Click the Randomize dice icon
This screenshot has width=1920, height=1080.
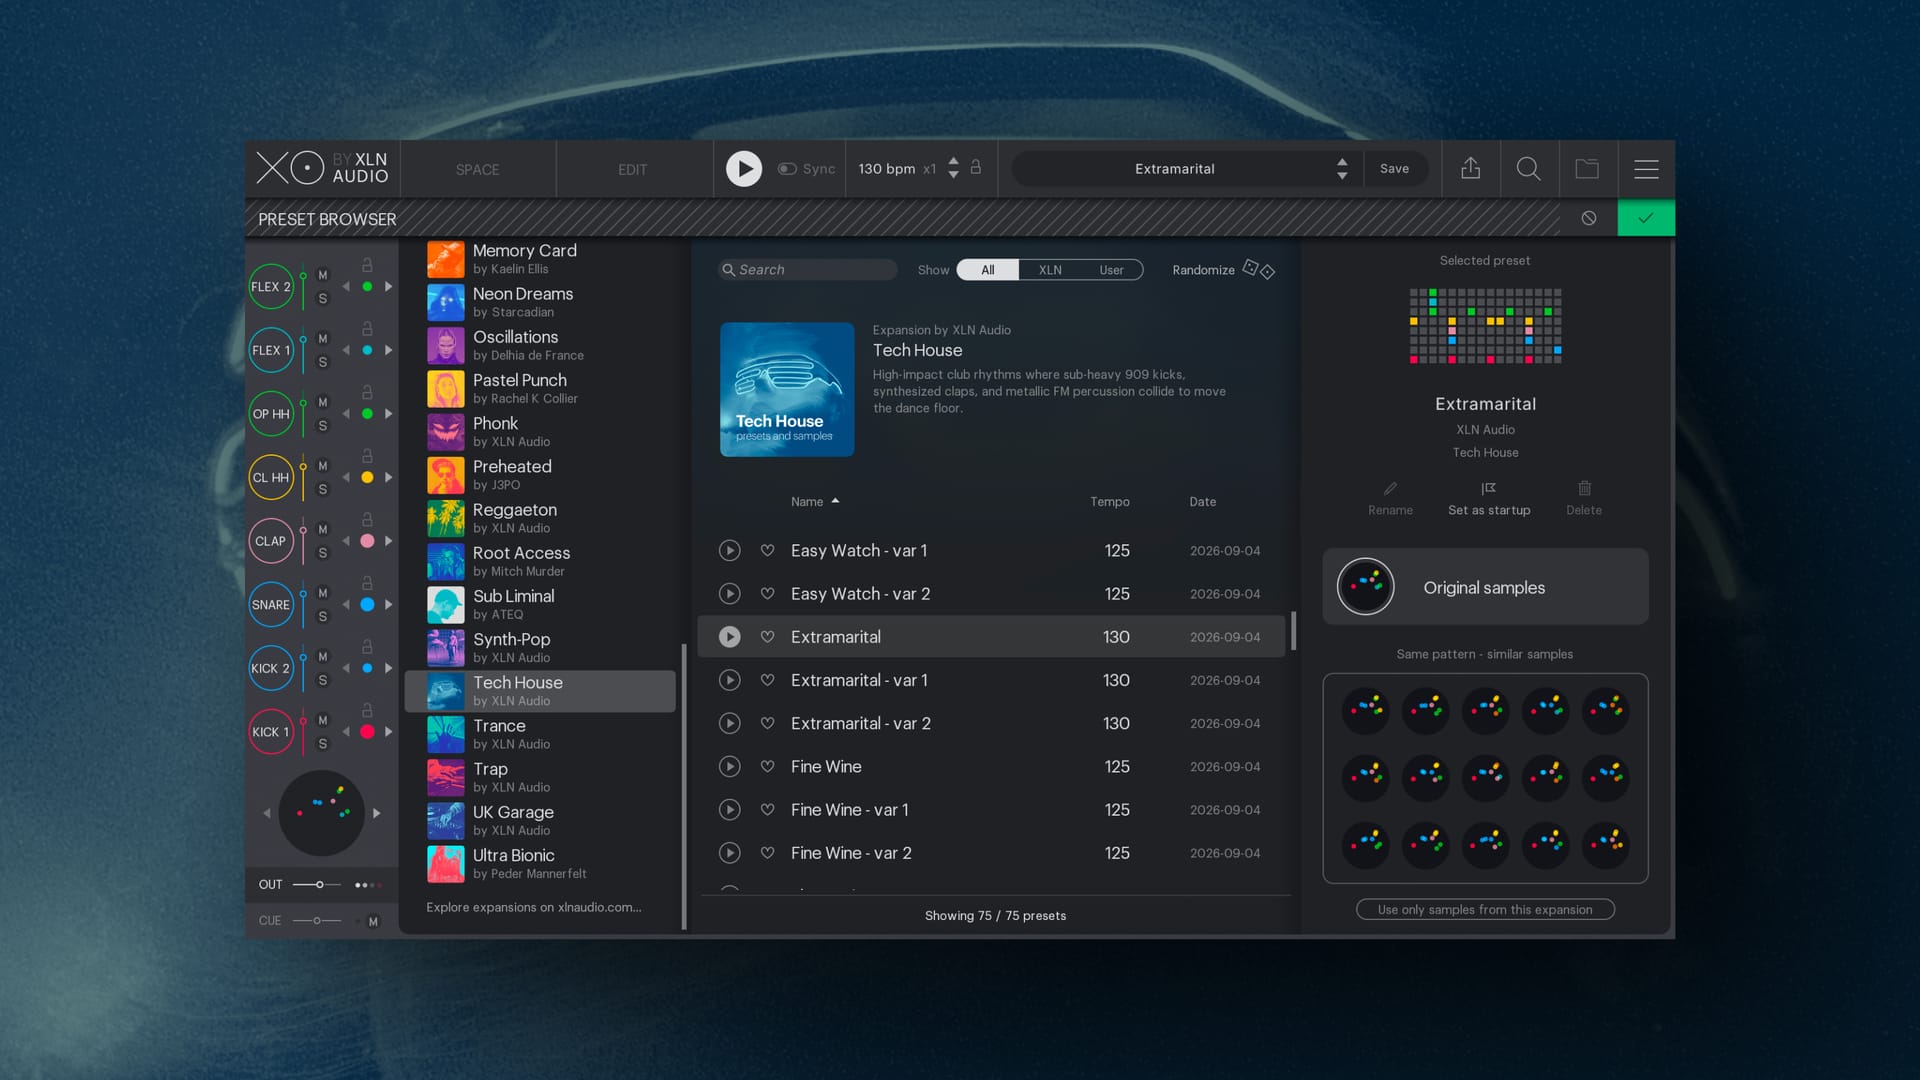pos(1258,269)
